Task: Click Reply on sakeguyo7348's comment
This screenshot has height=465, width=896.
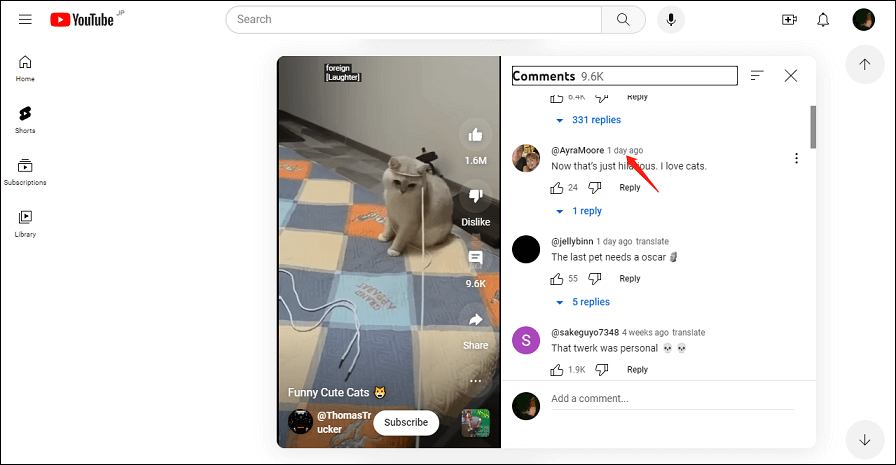Action: [x=637, y=370]
